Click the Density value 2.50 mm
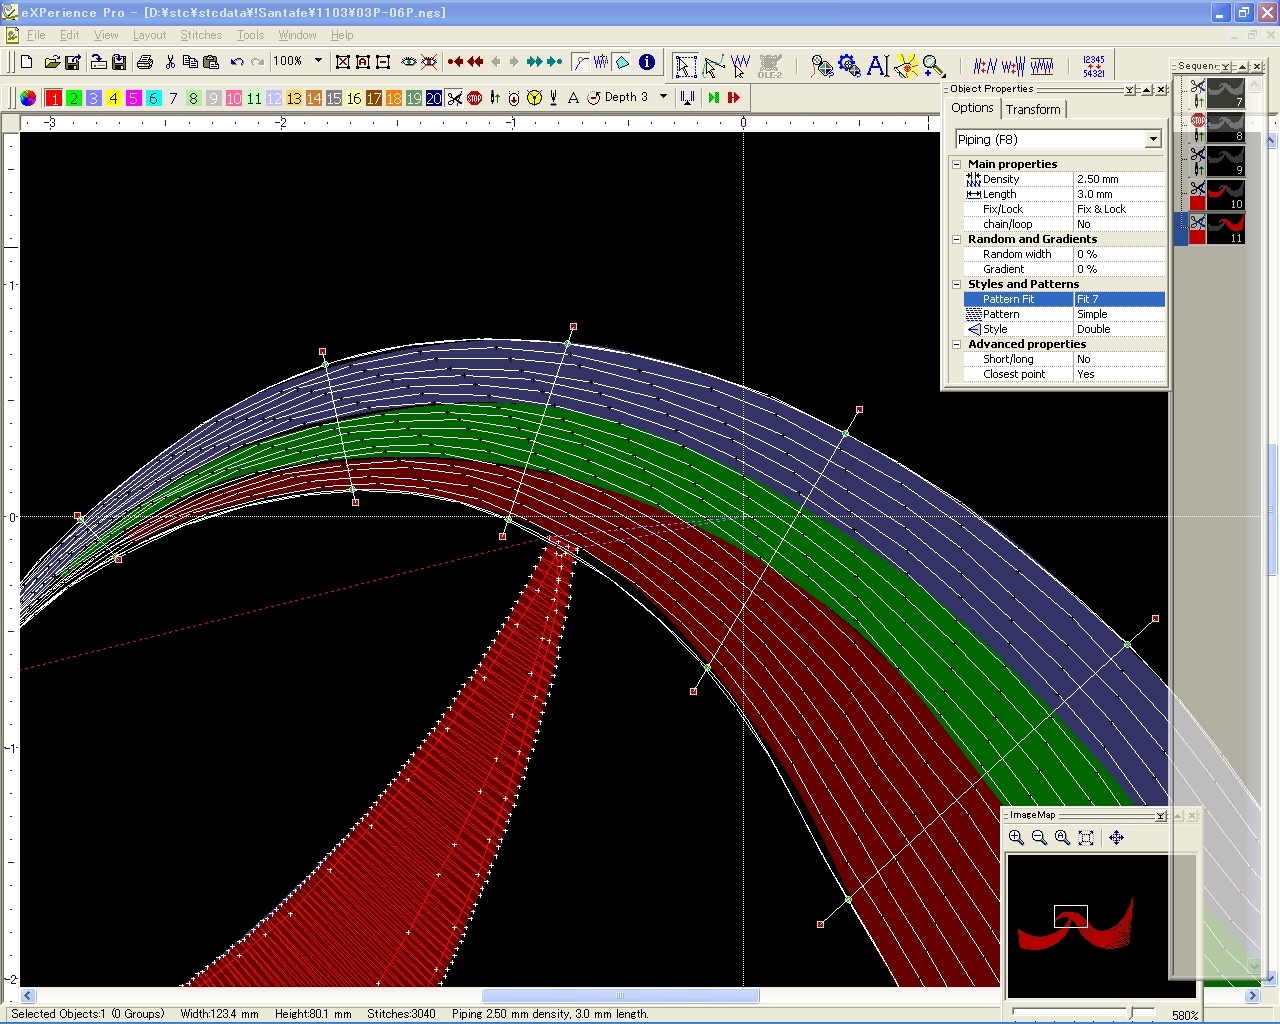 click(1119, 179)
